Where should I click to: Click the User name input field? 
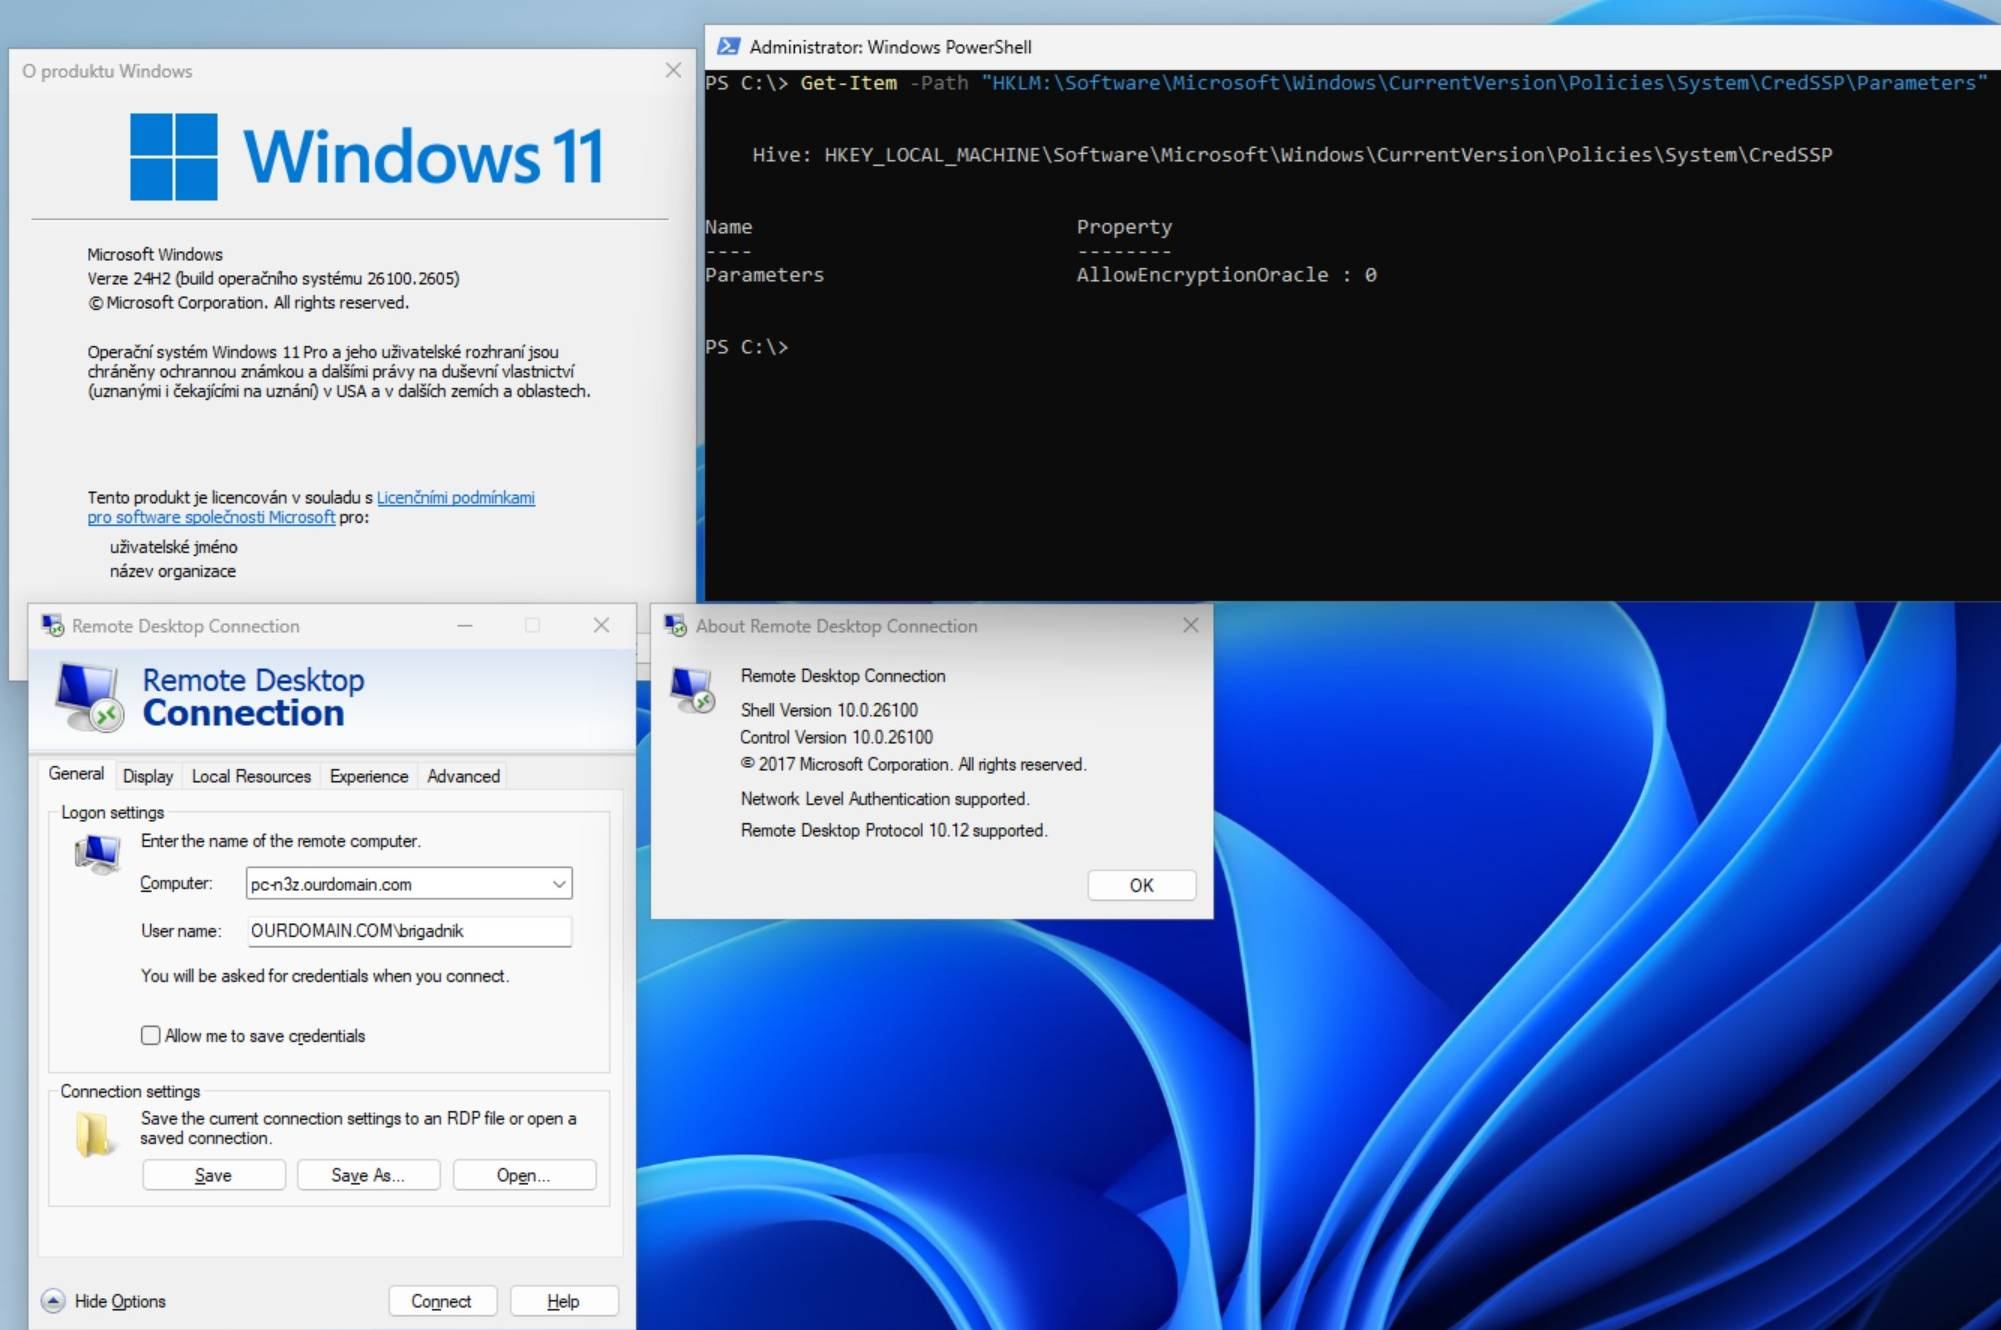click(x=409, y=931)
